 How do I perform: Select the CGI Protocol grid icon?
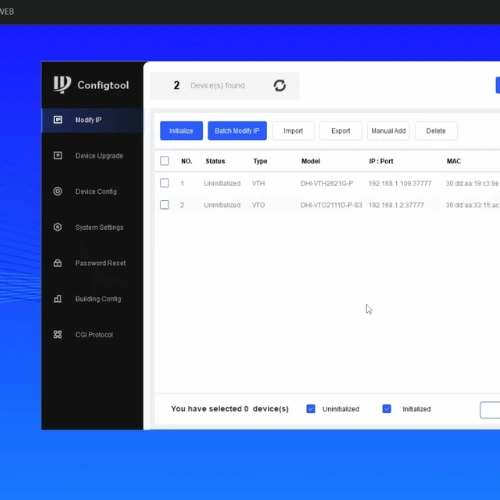[58, 334]
